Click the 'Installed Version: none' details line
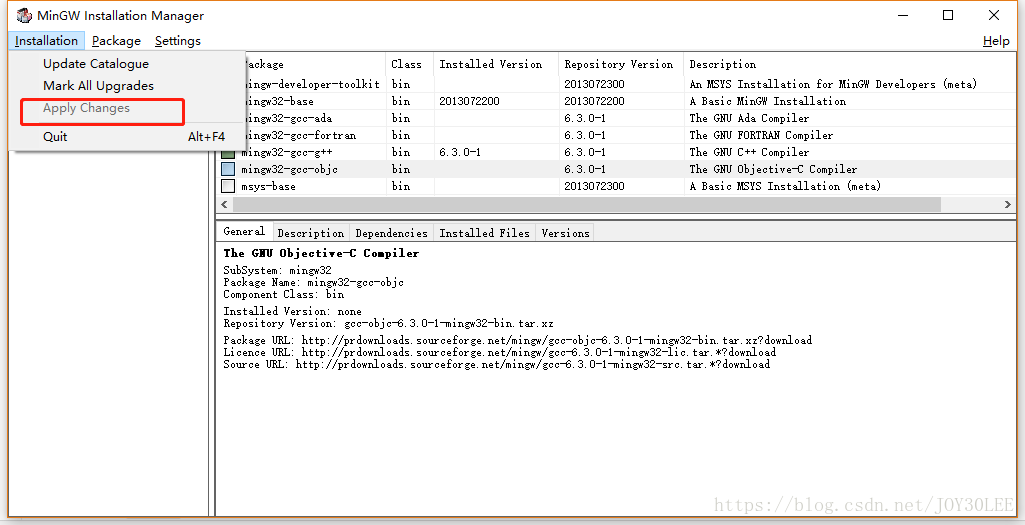 292,312
